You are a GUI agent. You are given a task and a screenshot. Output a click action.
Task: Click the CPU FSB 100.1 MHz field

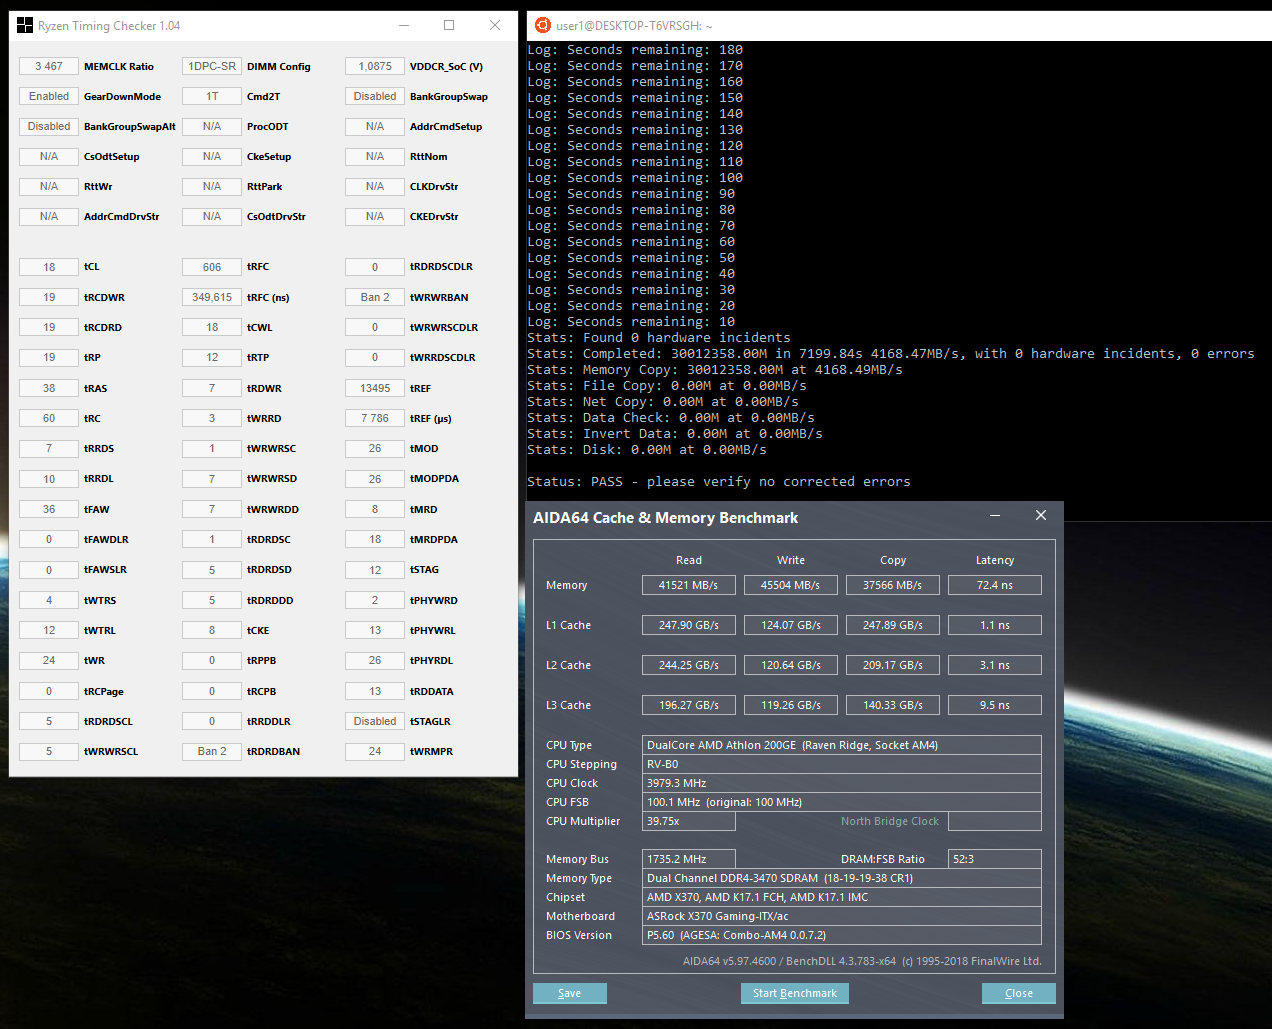pyautogui.click(x=842, y=802)
